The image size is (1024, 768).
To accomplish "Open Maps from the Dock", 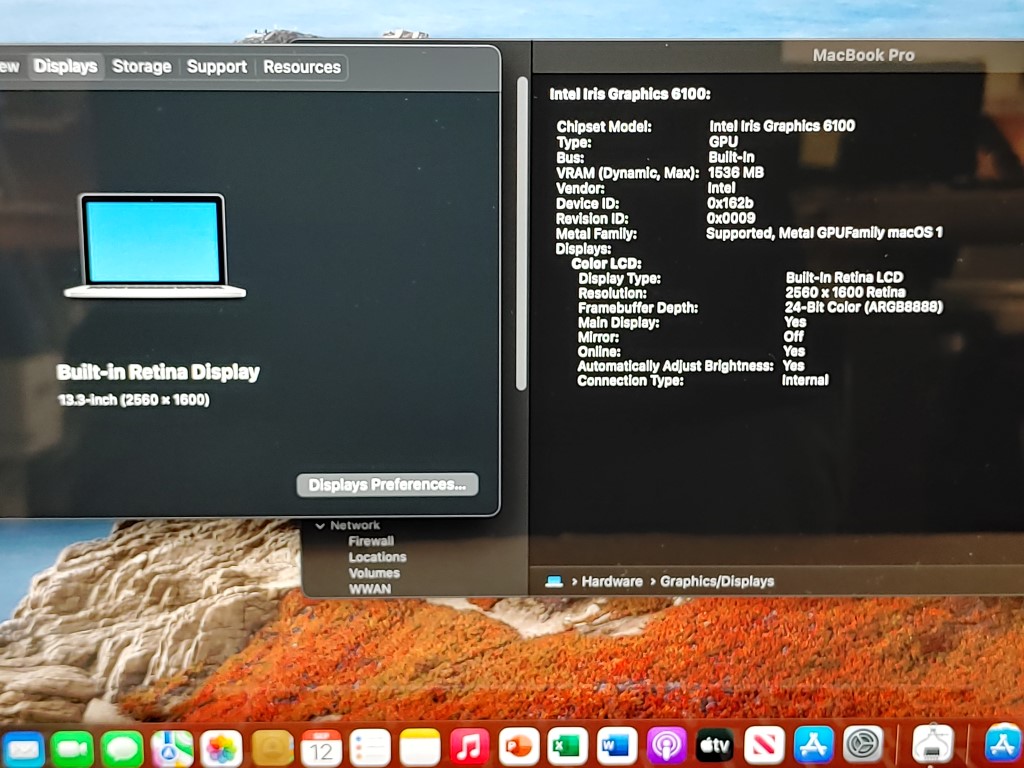I will (x=172, y=748).
